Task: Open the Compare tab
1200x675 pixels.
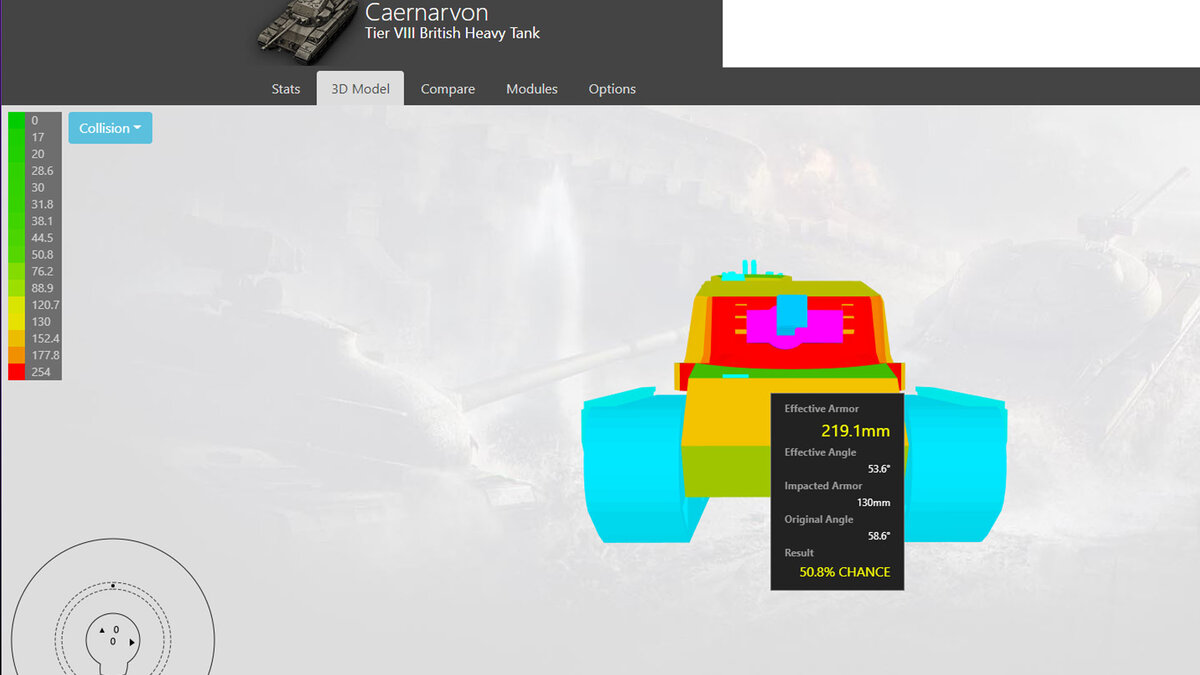Action: (x=448, y=89)
